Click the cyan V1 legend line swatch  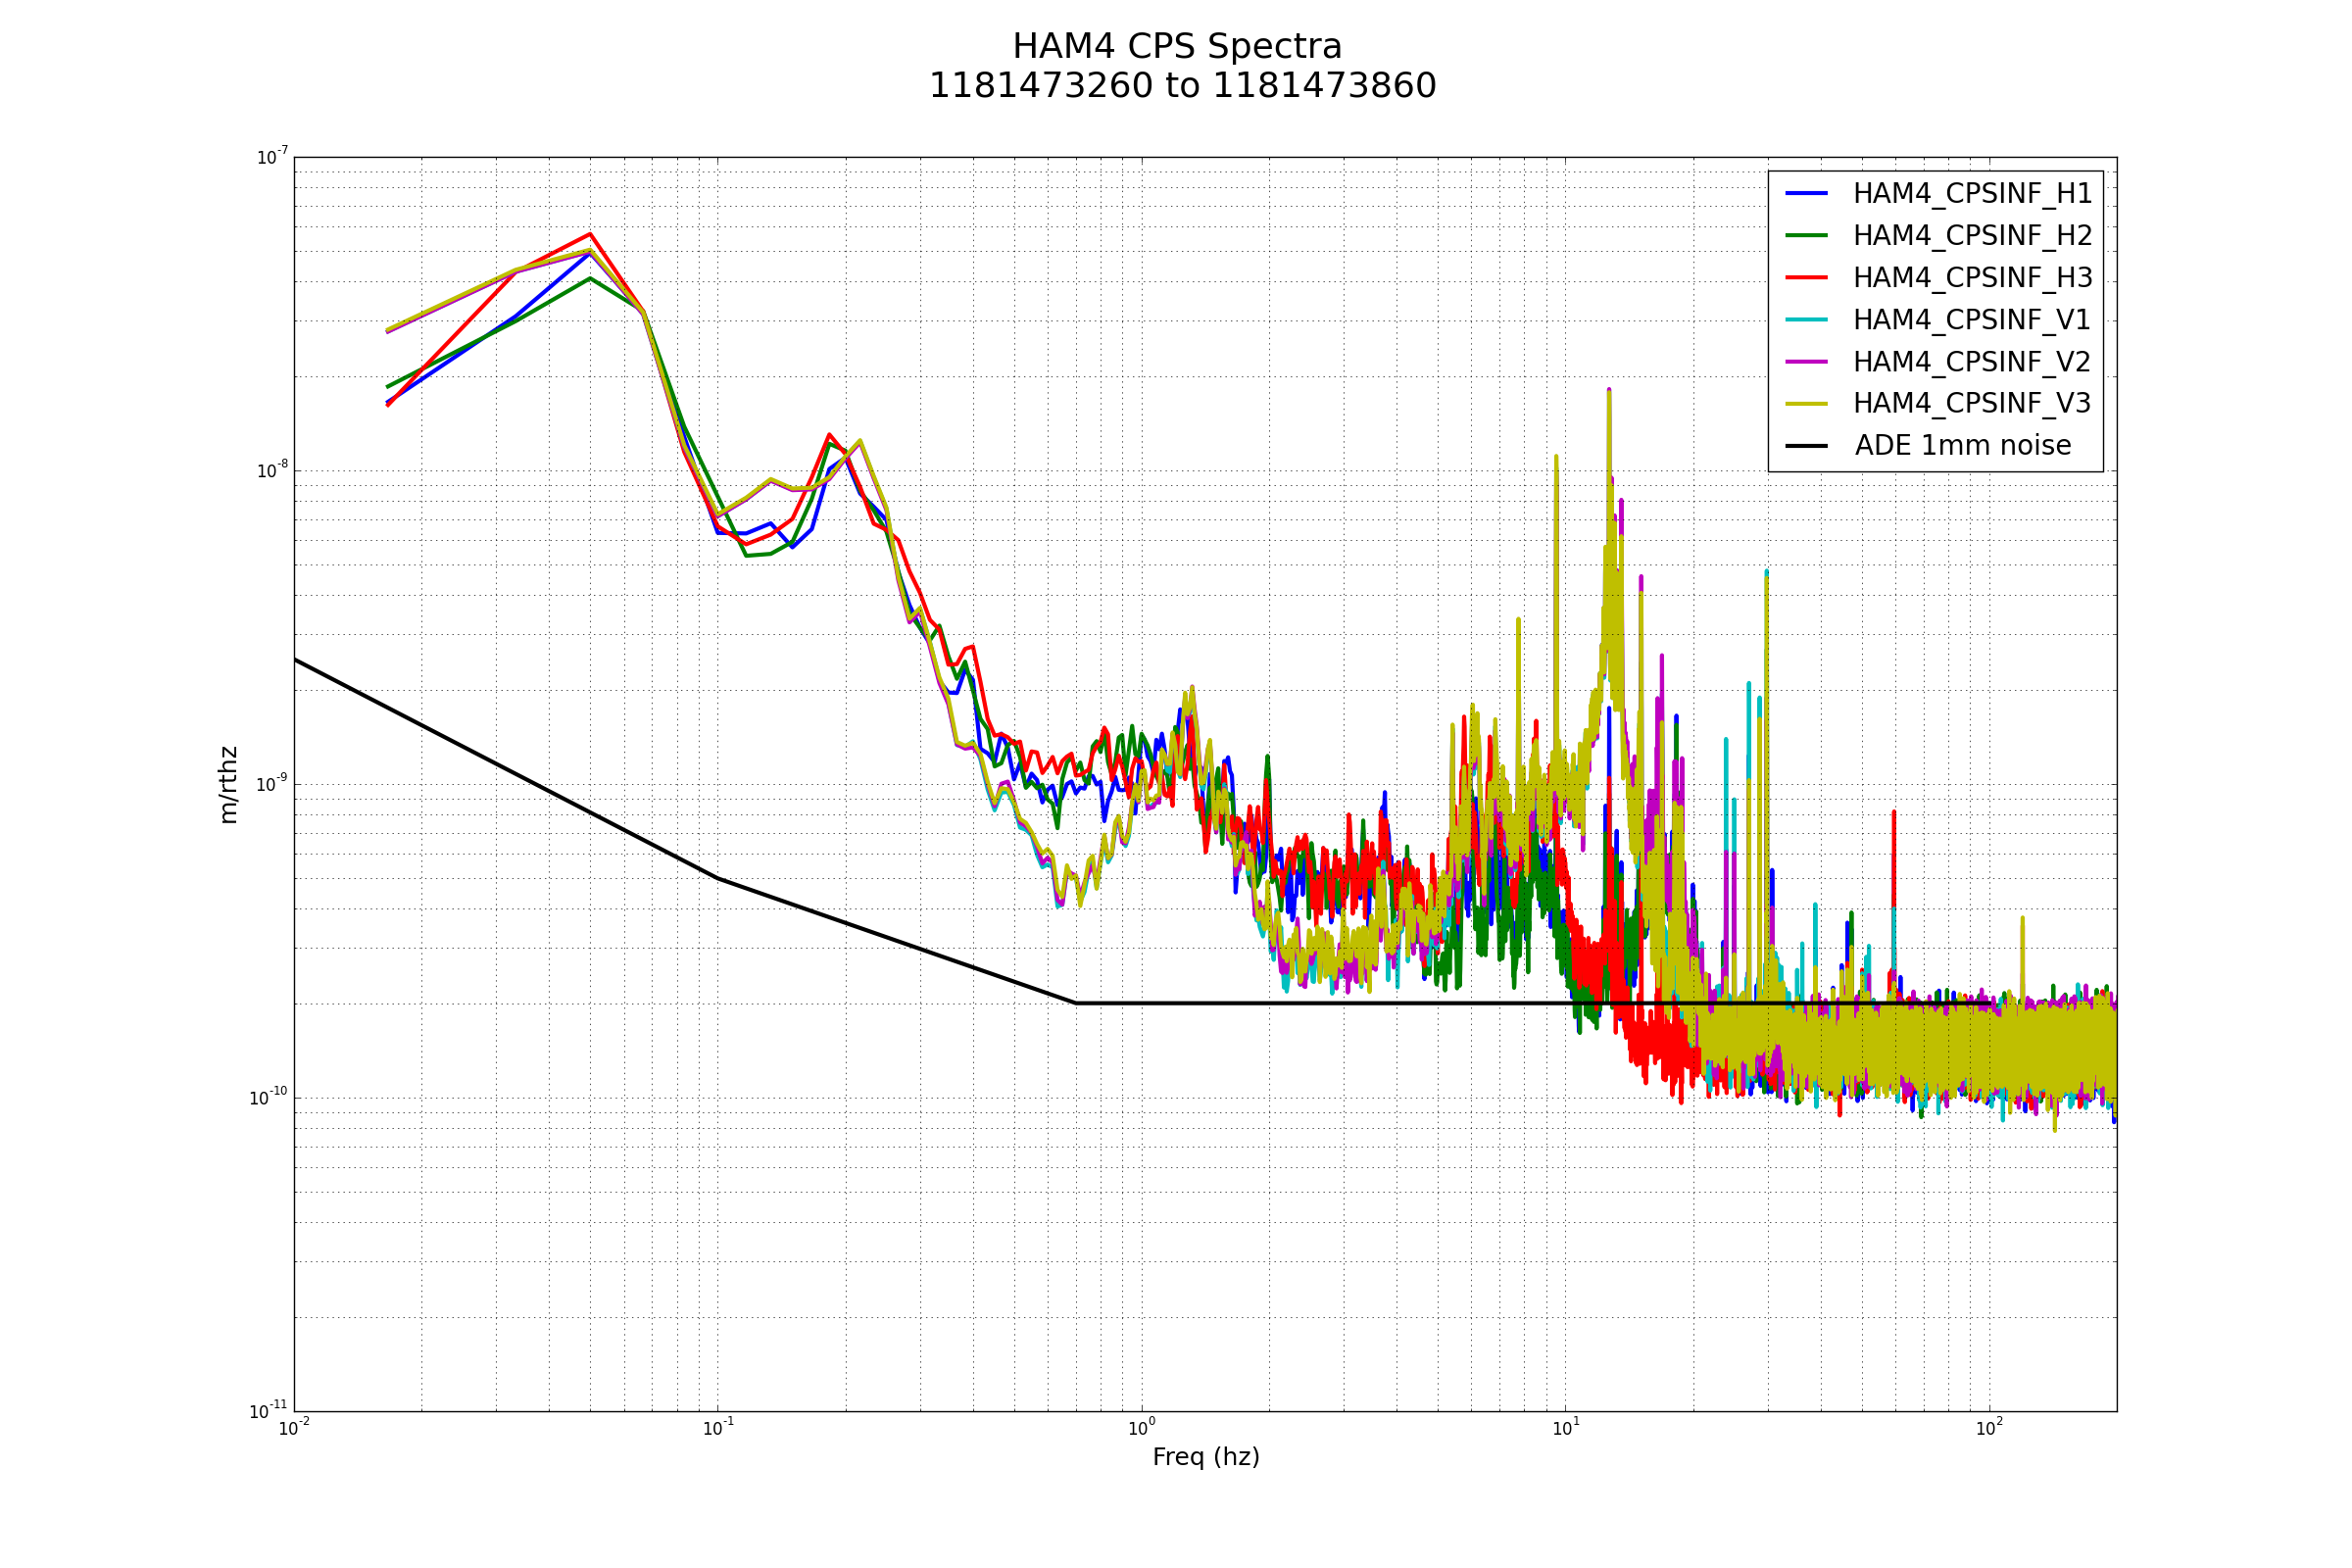point(1806,320)
